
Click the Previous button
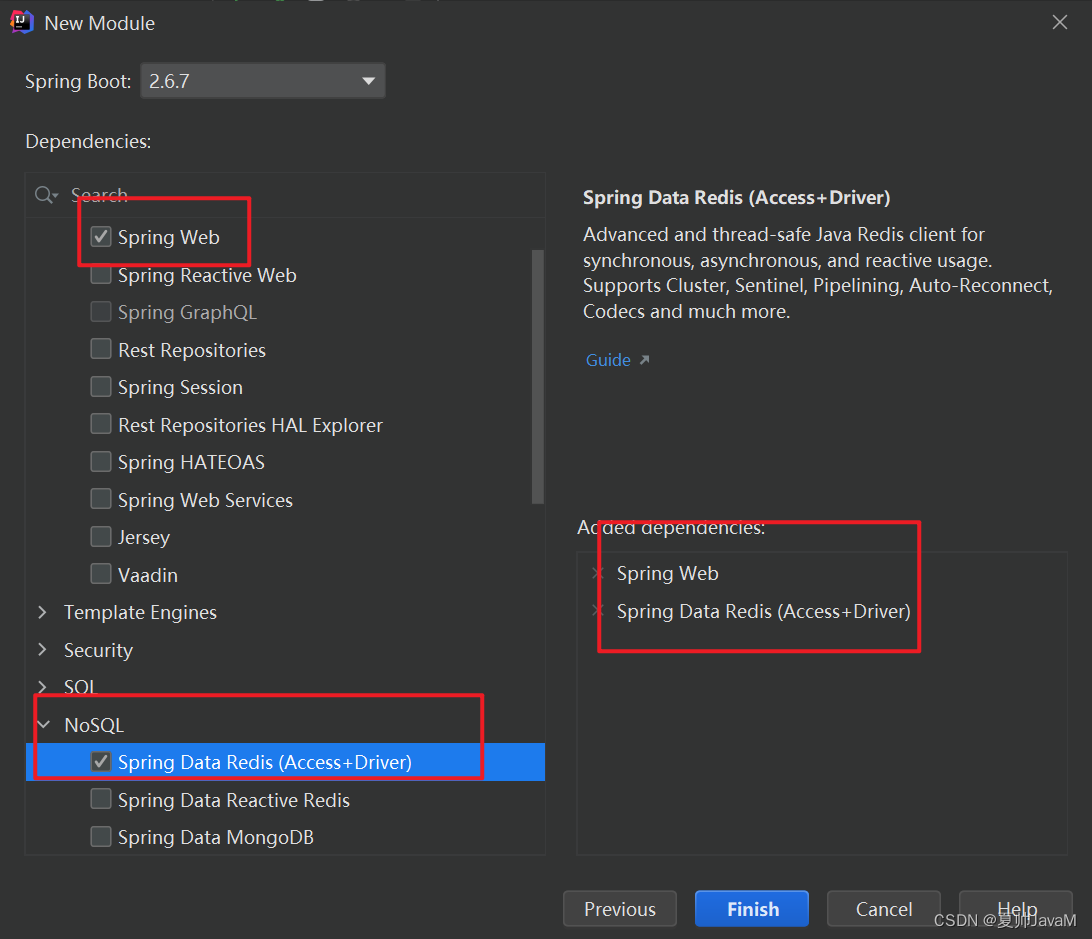[x=620, y=909]
